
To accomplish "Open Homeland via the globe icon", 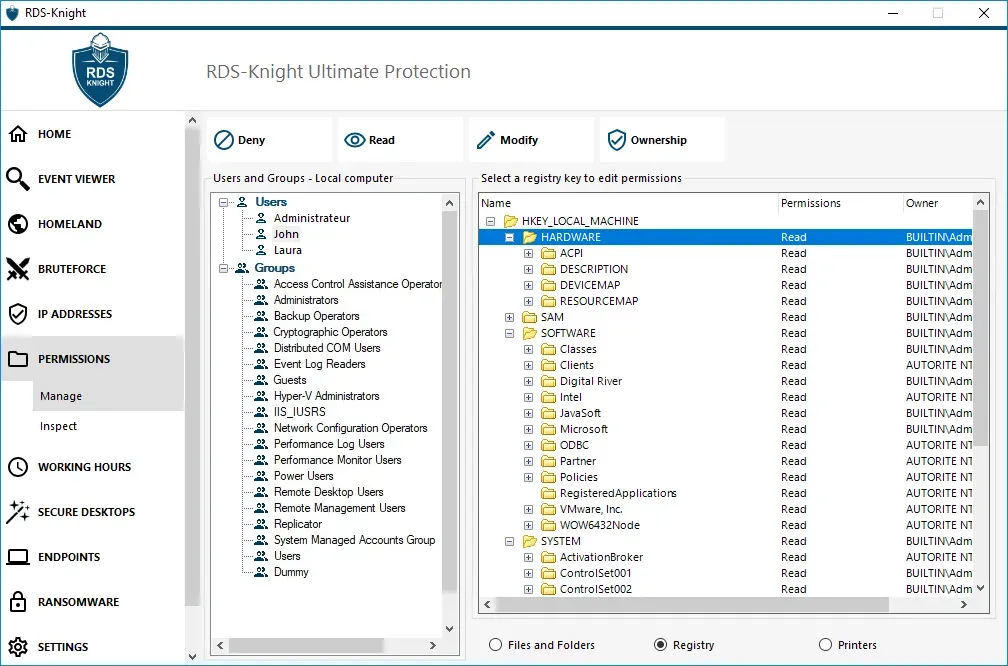I will tap(18, 224).
